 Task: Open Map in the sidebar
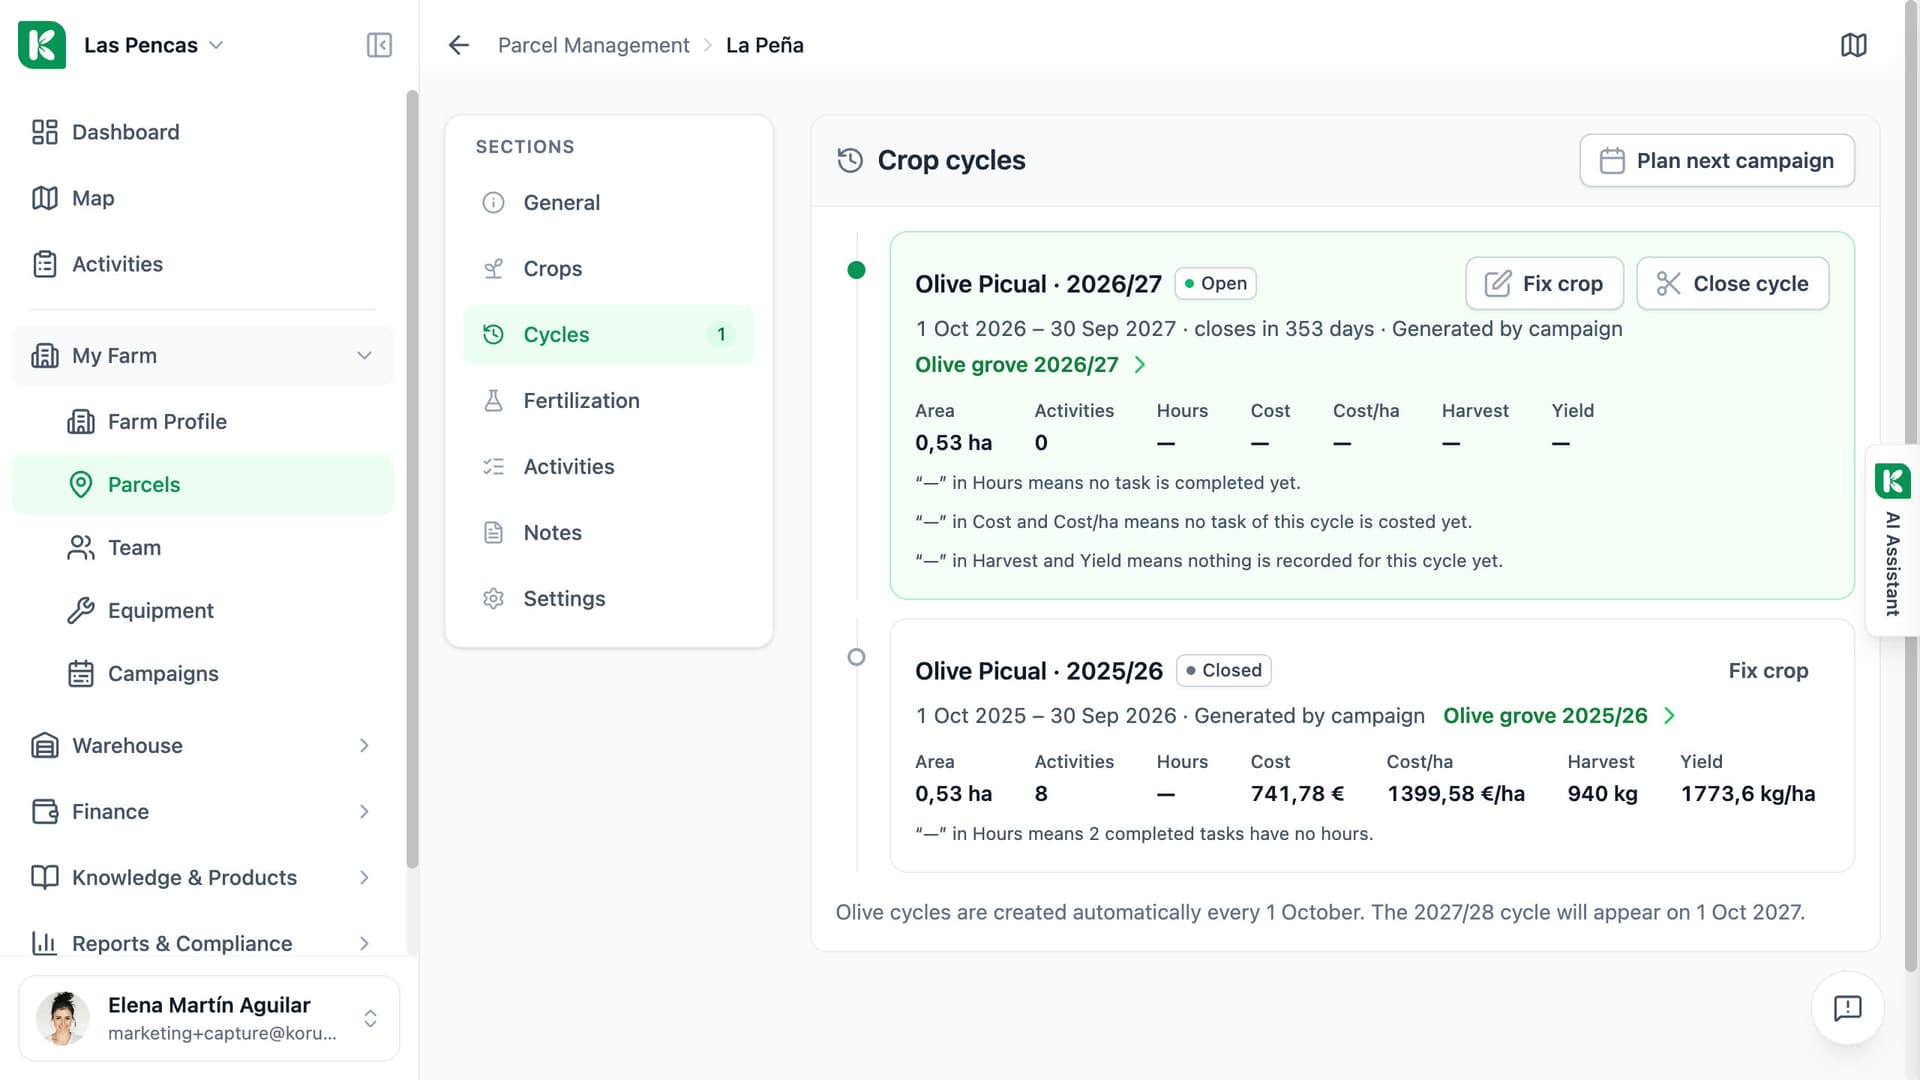[203, 198]
